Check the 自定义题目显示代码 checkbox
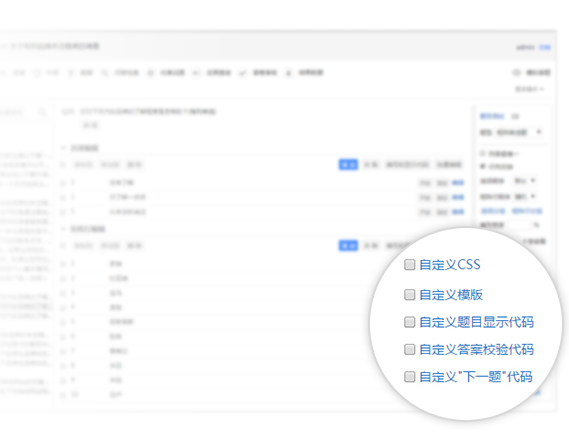 pyautogui.click(x=409, y=322)
